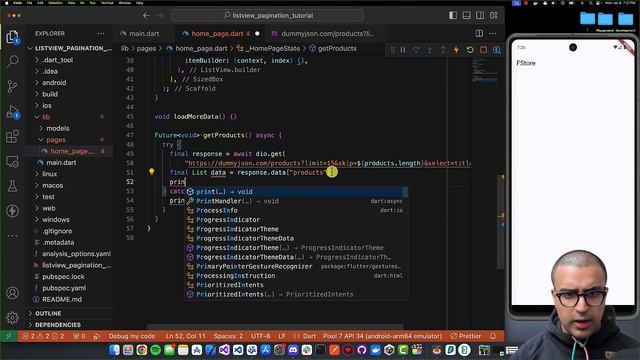The image size is (640, 360).
Task: Toggle secondary side bar visibility
Action: click(480, 16)
